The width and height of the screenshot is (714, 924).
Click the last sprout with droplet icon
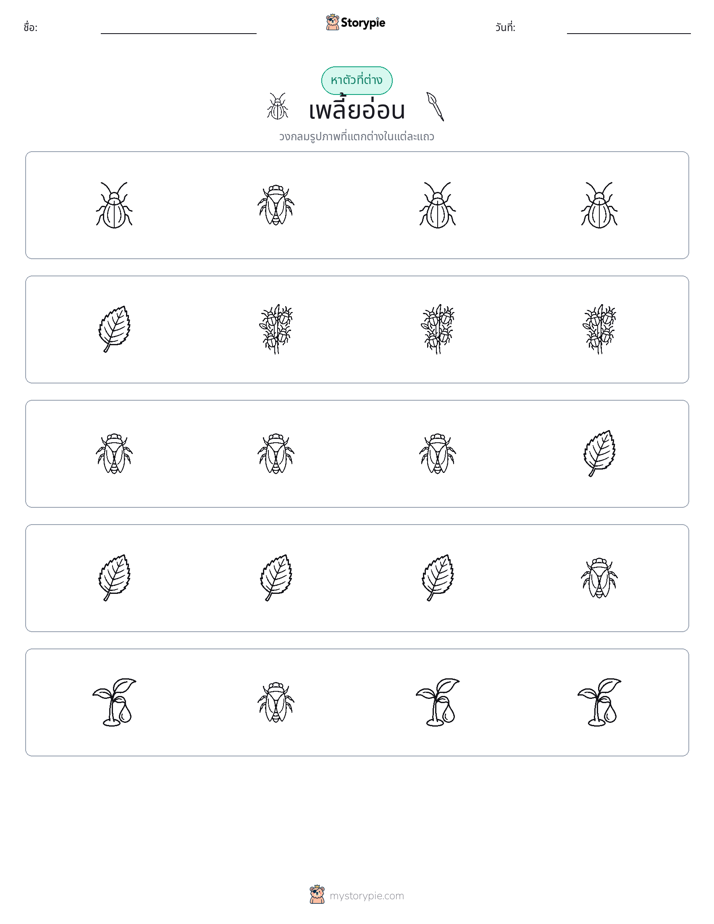pyautogui.click(x=599, y=702)
